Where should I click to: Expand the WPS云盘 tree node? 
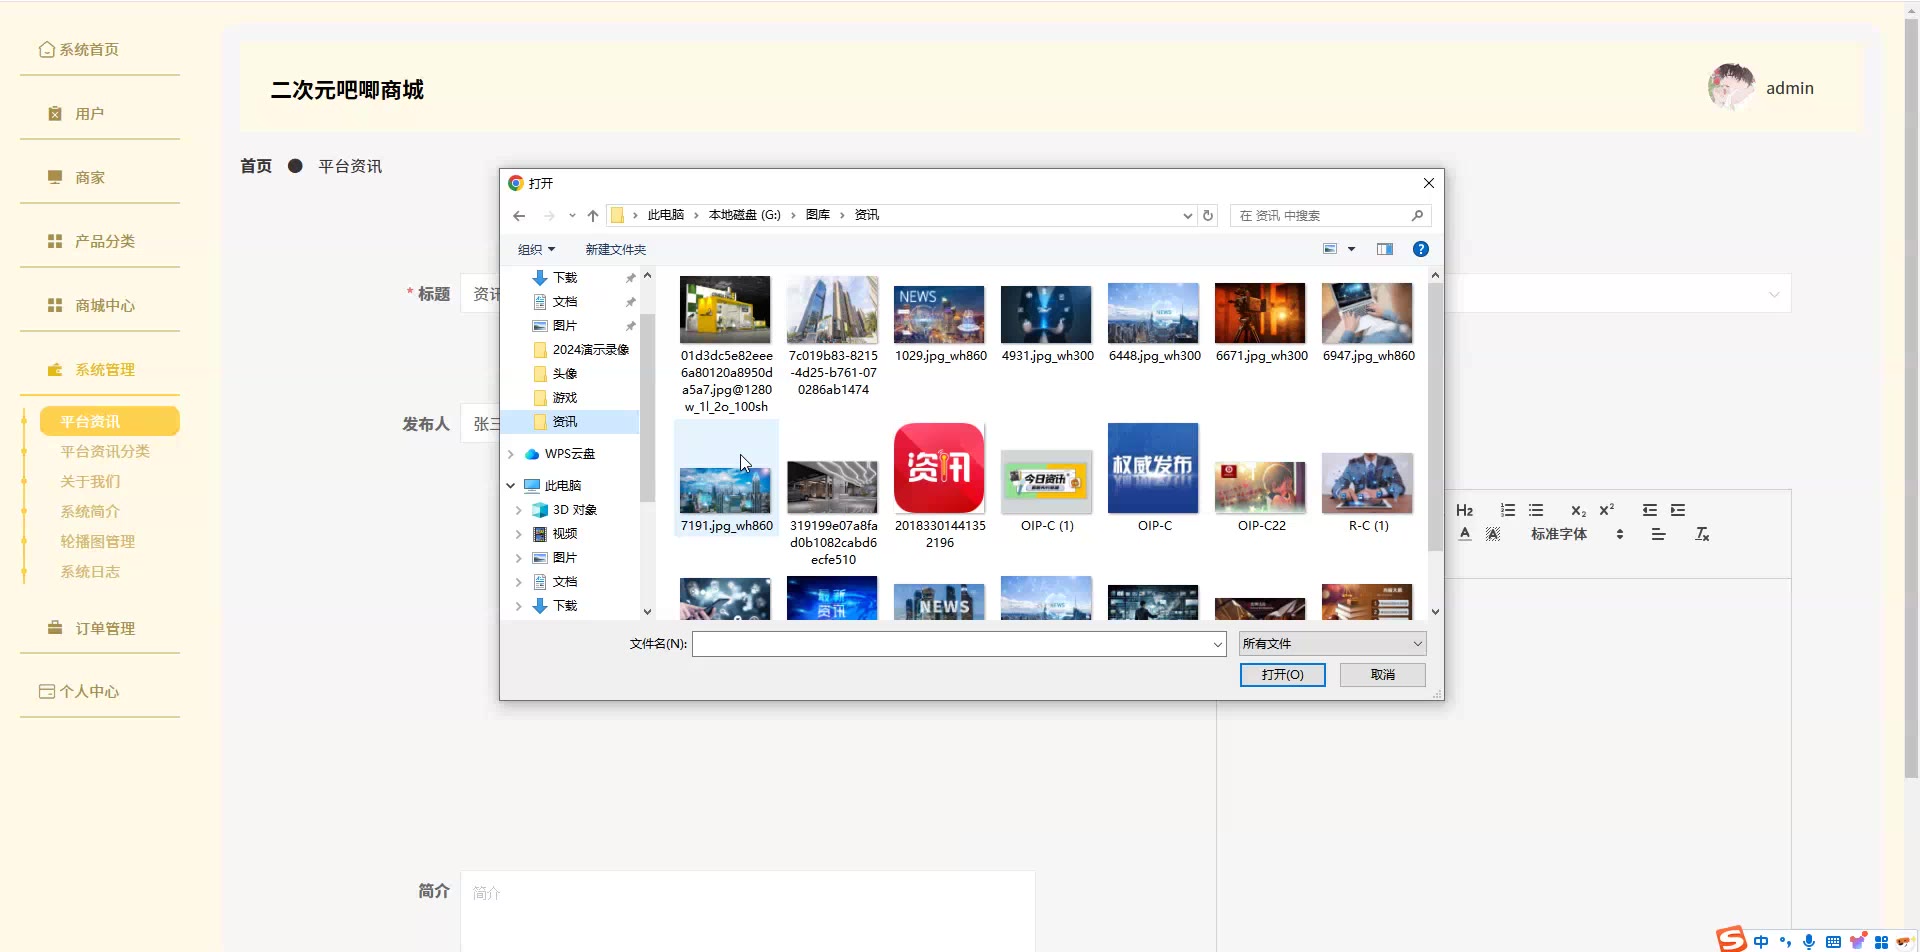(x=511, y=454)
